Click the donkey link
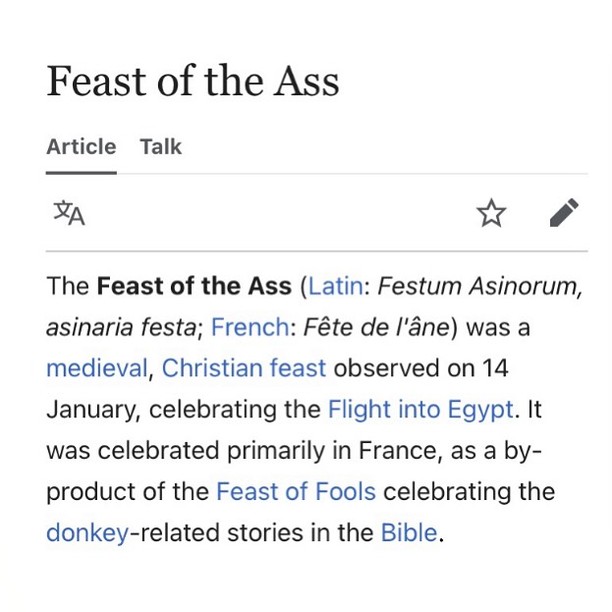 coord(87,533)
